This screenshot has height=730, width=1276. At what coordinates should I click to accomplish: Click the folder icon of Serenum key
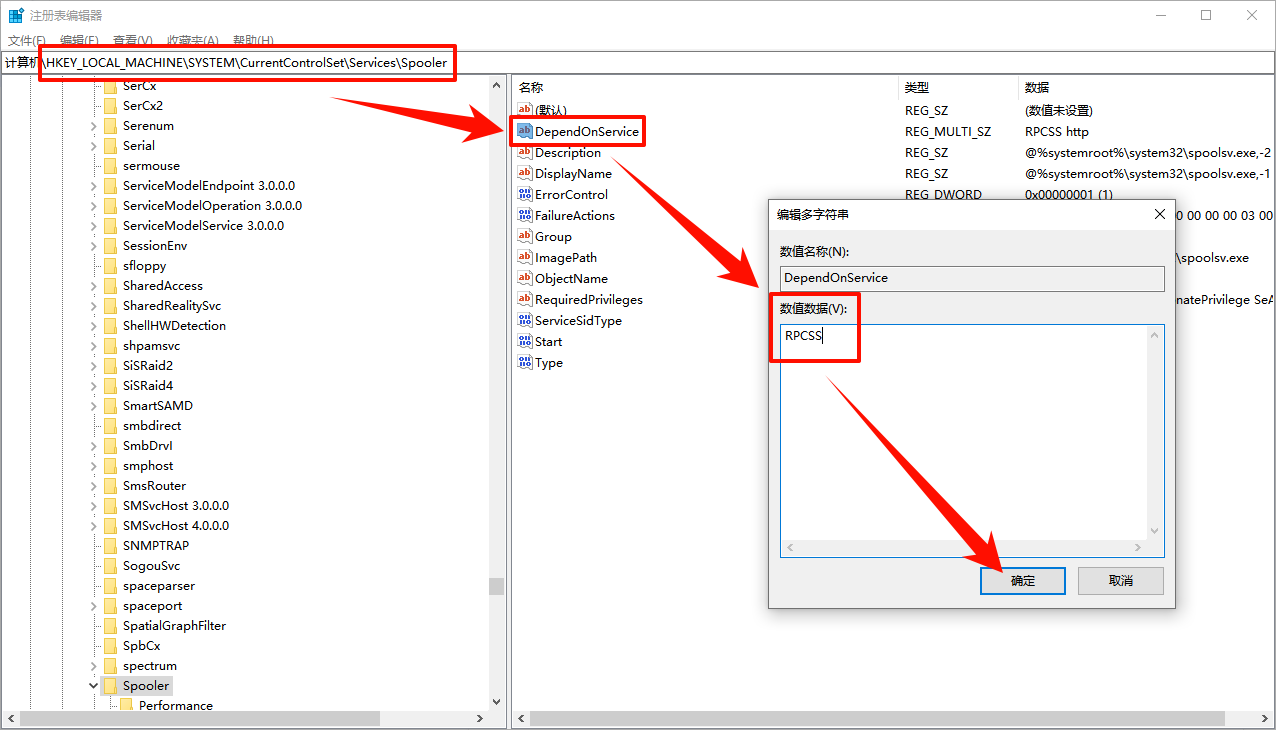pyautogui.click(x=110, y=126)
